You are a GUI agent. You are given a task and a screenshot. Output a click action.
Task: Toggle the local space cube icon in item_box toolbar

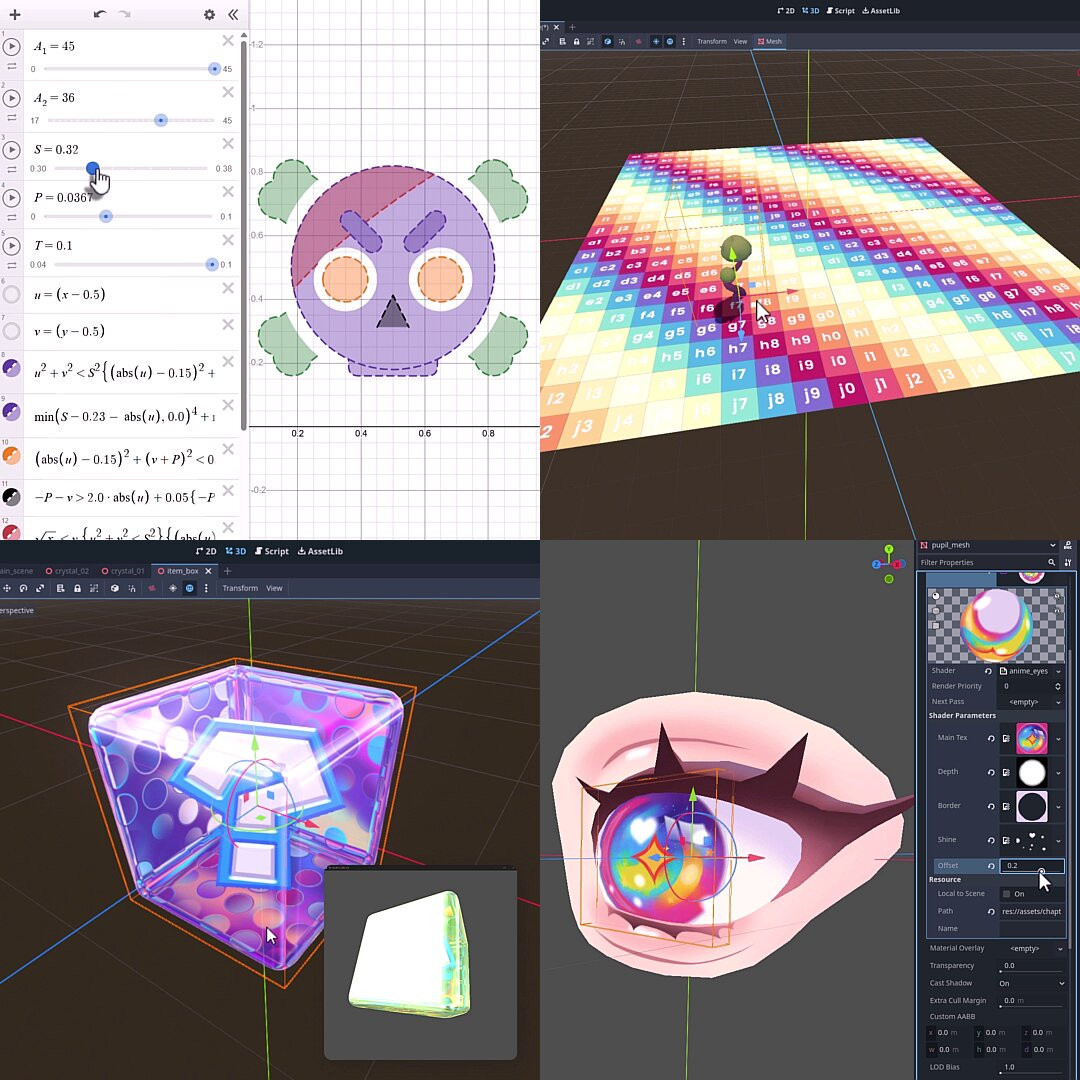click(x=114, y=588)
